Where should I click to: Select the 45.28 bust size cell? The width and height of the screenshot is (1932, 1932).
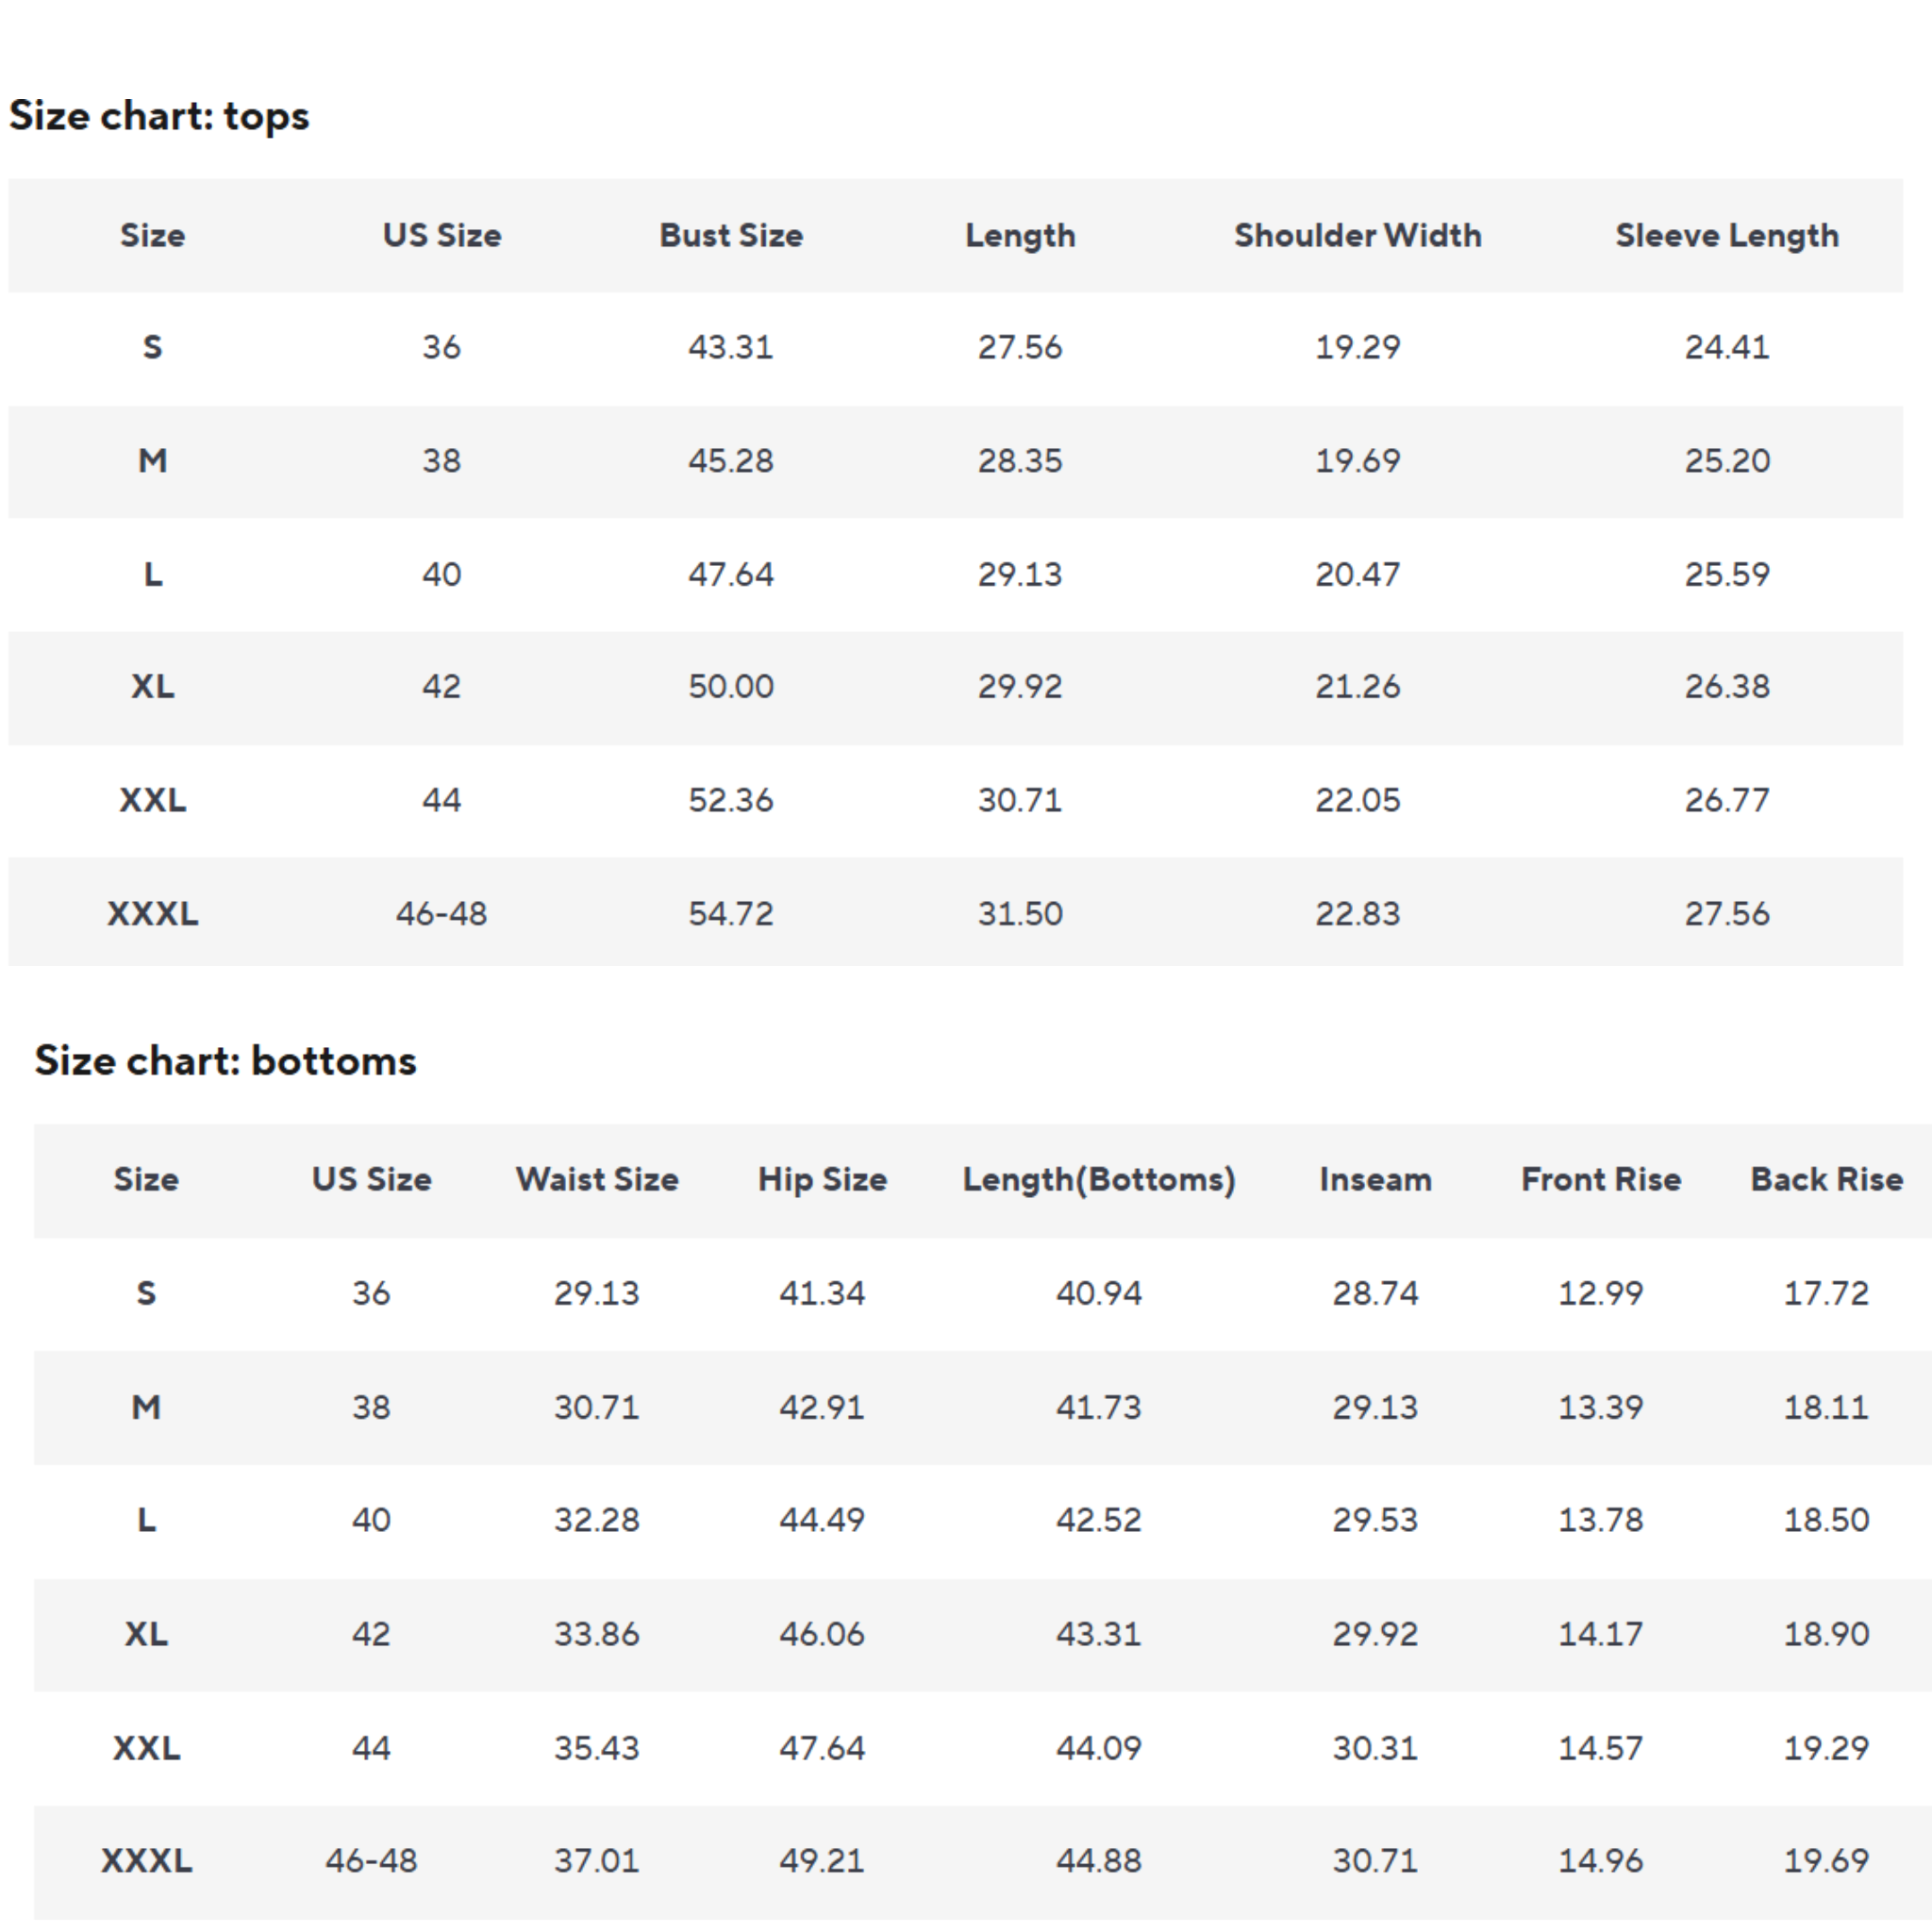[x=731, y=461]
